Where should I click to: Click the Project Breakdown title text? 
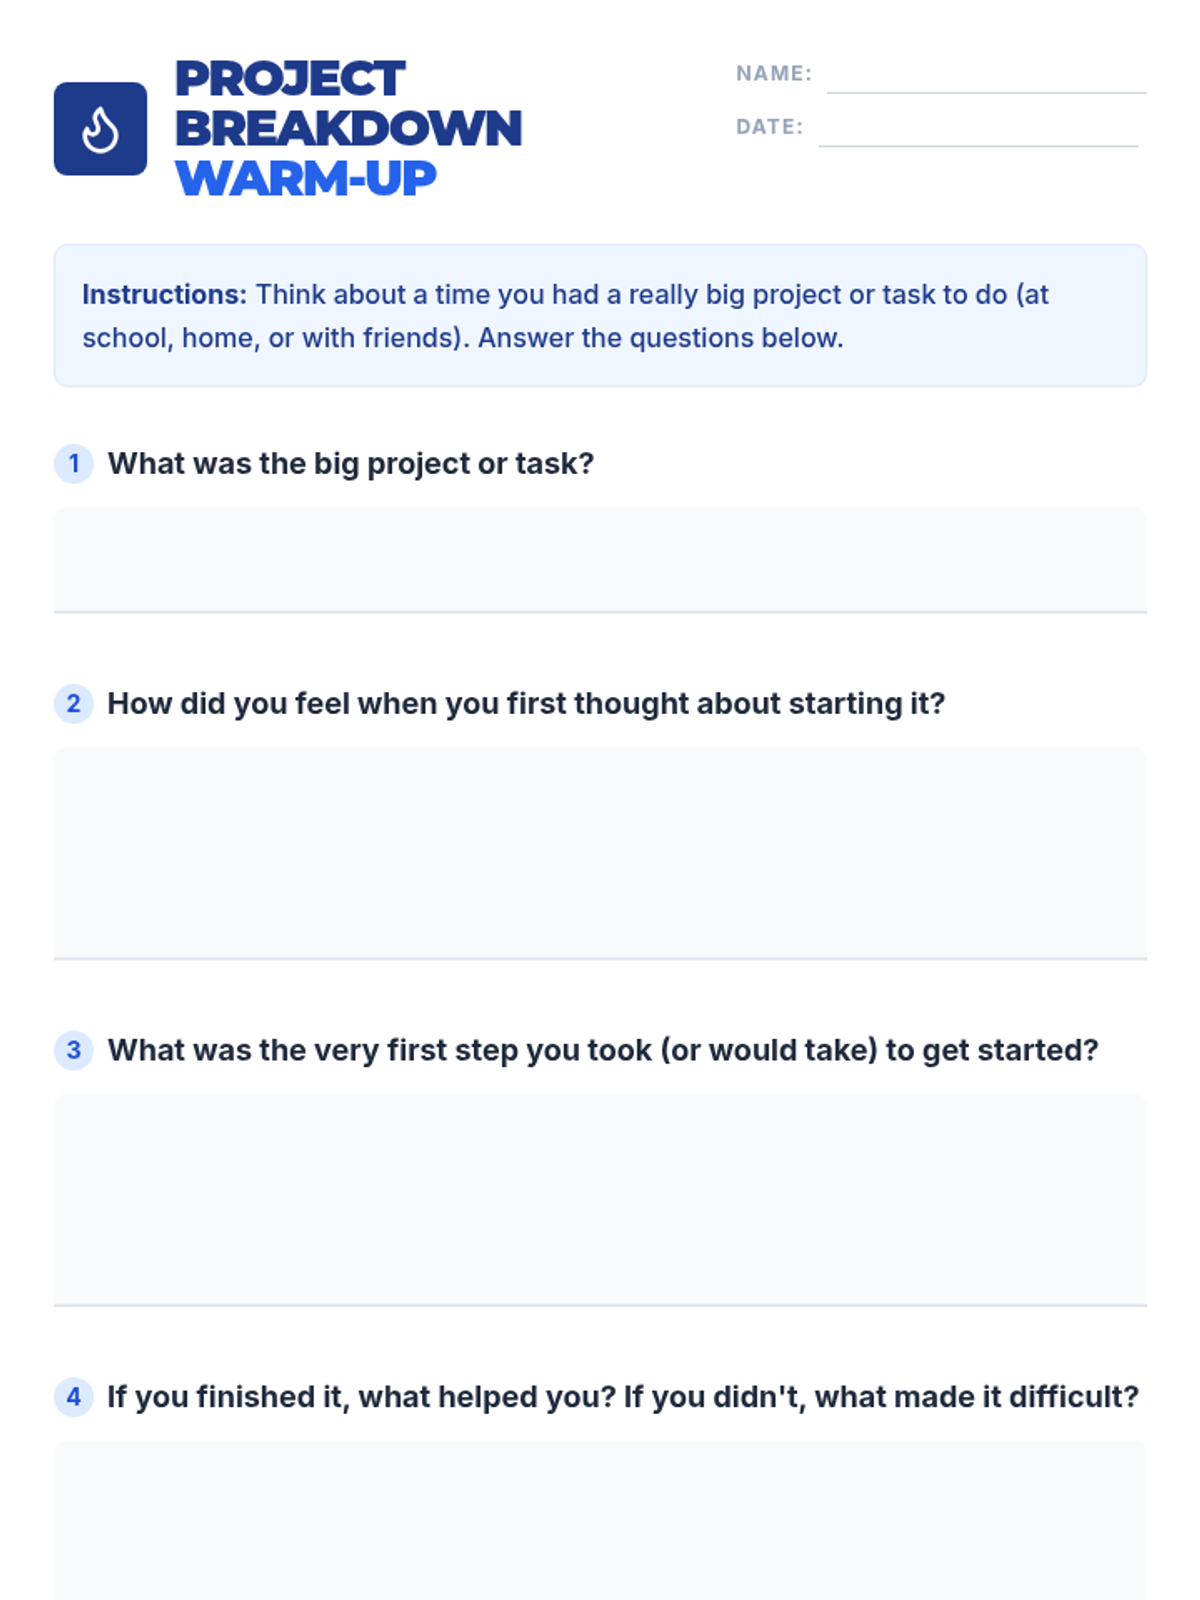pyautogui.click(x=348, y=104)
